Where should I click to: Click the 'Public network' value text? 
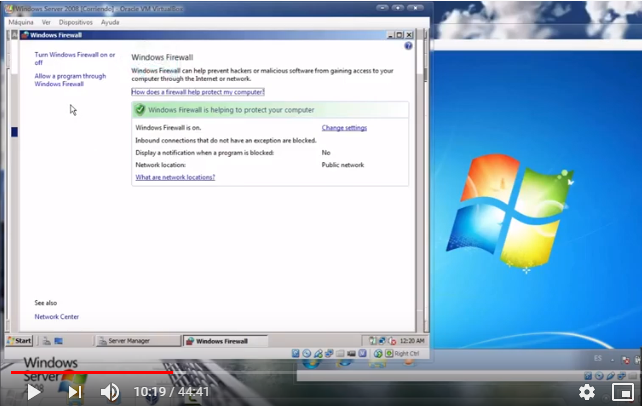click(x=343, y=165)
